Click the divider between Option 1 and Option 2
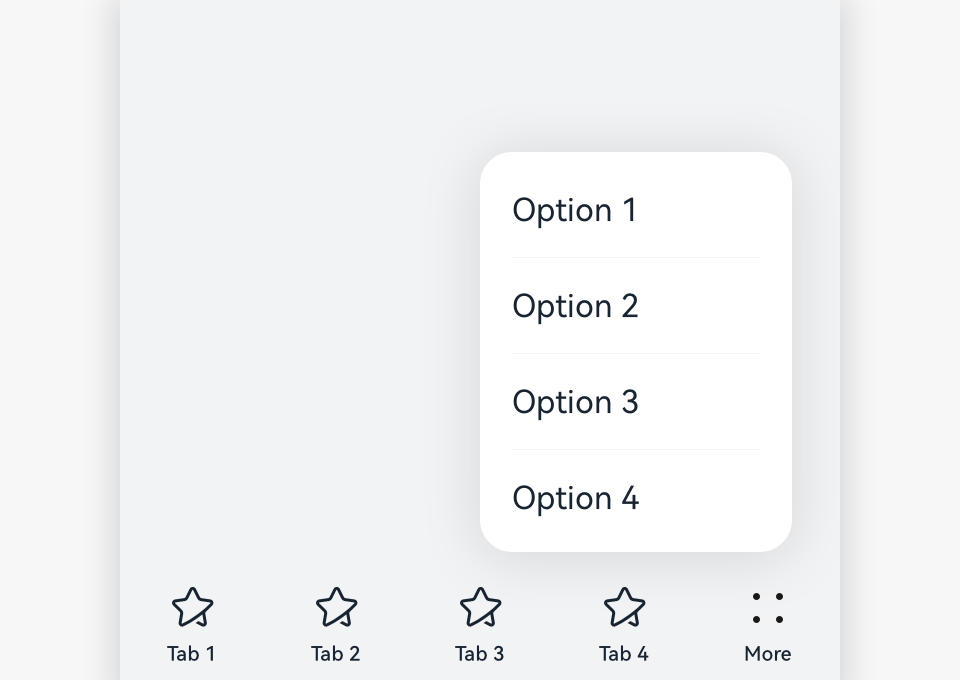This screenshot has height=680, width=960. [x=636, y=258]
